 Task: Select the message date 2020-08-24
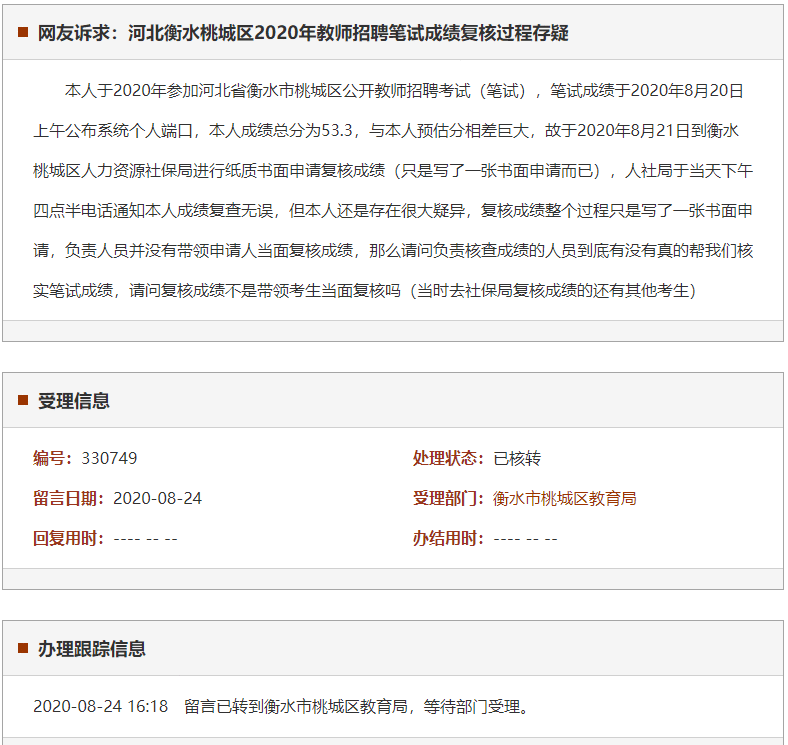click(157, 499)
